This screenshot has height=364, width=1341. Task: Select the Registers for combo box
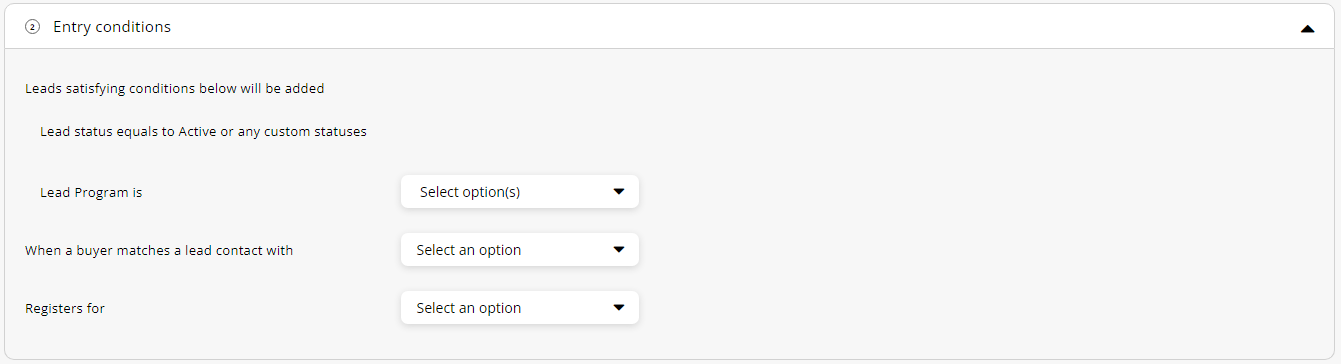point(520,307)
